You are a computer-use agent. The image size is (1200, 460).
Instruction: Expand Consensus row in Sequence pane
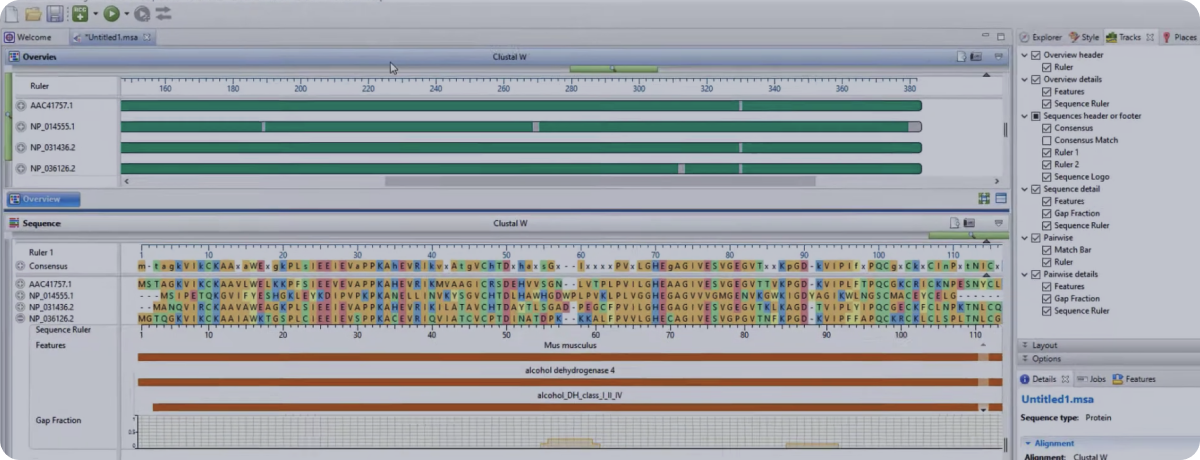click(x=20, y=266)
